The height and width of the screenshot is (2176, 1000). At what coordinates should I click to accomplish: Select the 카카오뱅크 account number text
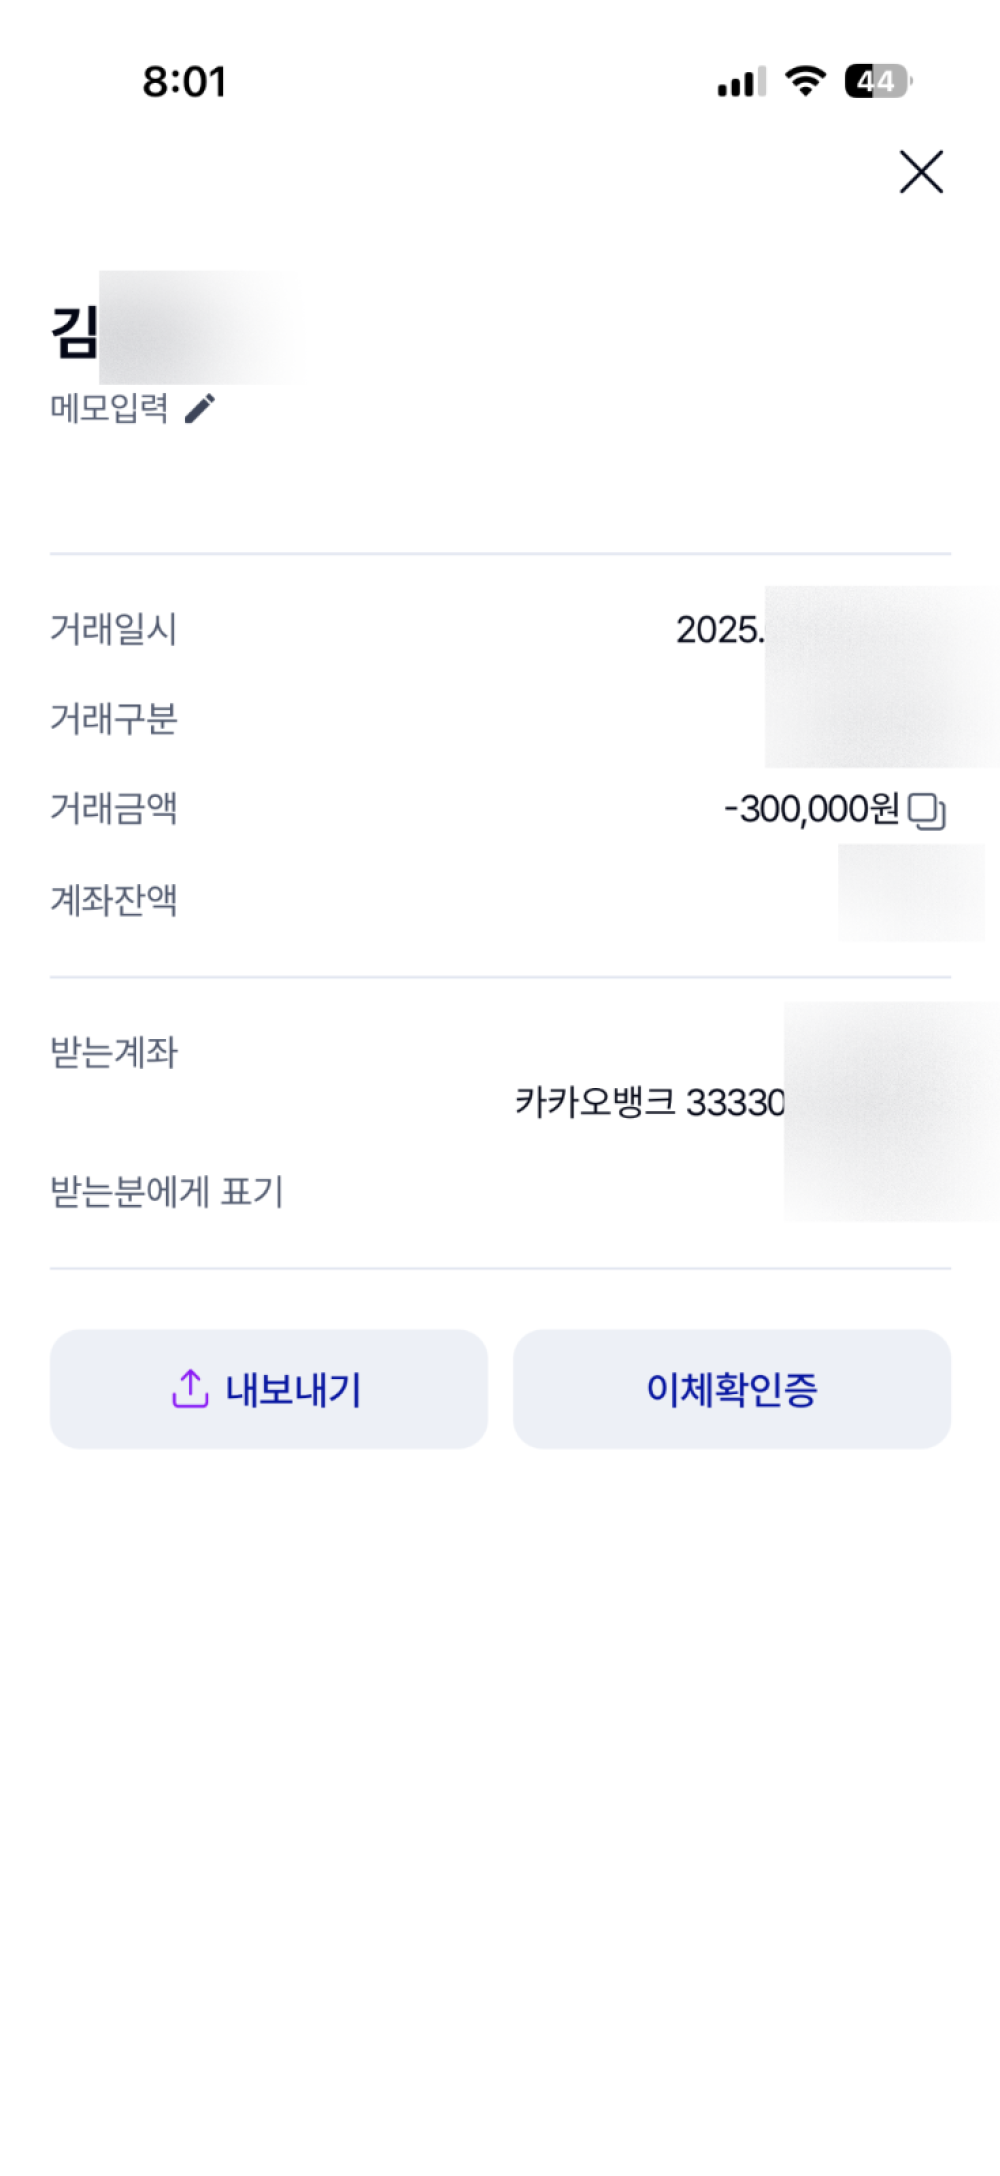[649, 1102]
